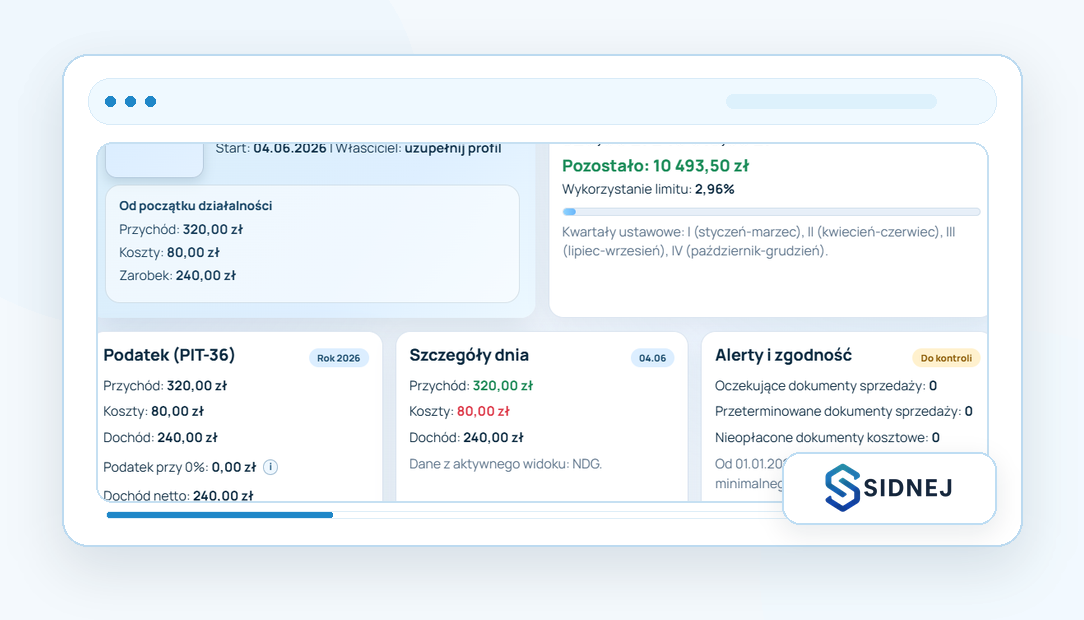Click Nieopłacone dokumenty kosztowe: 0 row
Image resolution: width=1084 pixels, height=620 pixels.
(x=827, y=438)
